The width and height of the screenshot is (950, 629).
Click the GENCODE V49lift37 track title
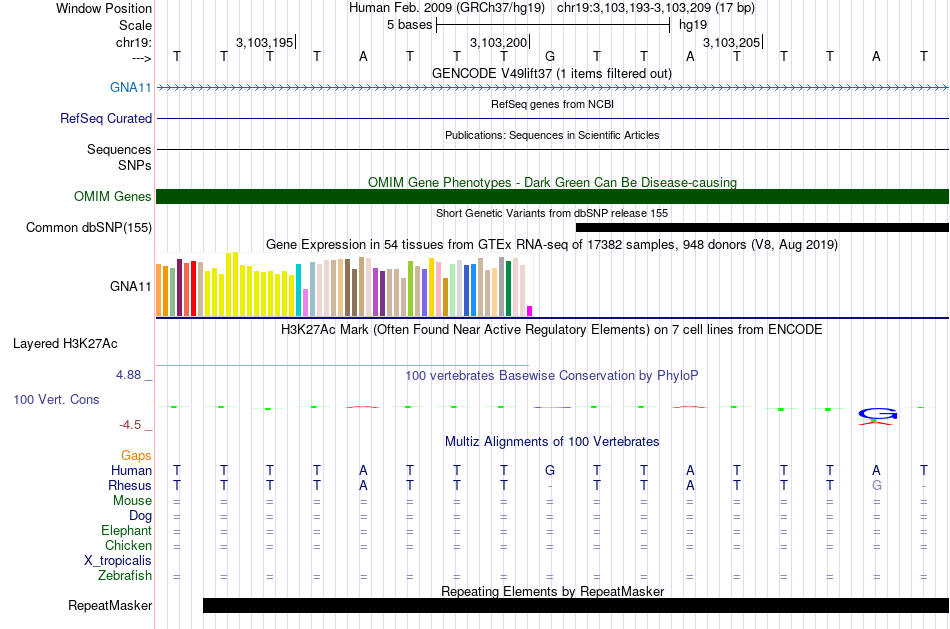click(x=551, y=74)
